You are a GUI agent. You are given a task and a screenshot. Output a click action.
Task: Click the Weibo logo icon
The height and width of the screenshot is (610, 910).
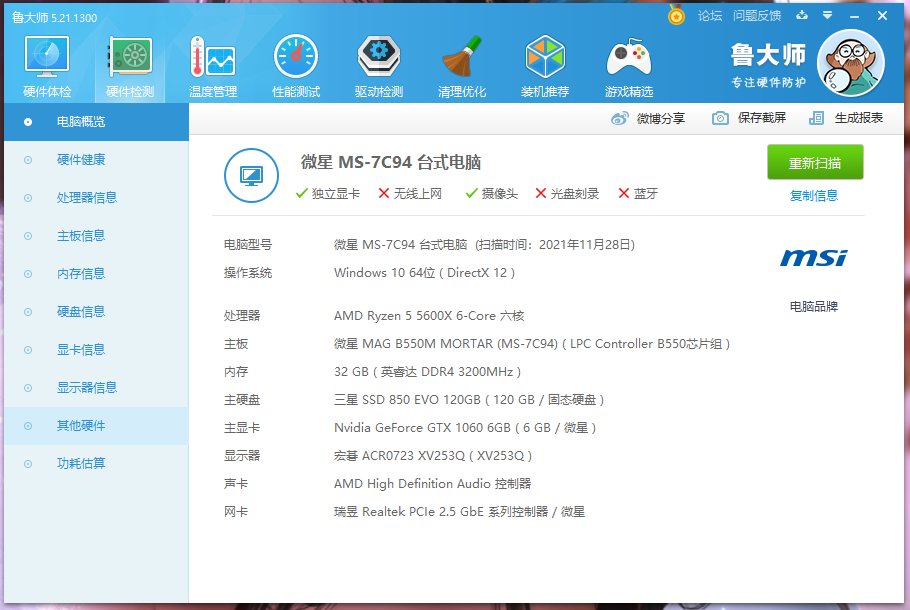619,118
